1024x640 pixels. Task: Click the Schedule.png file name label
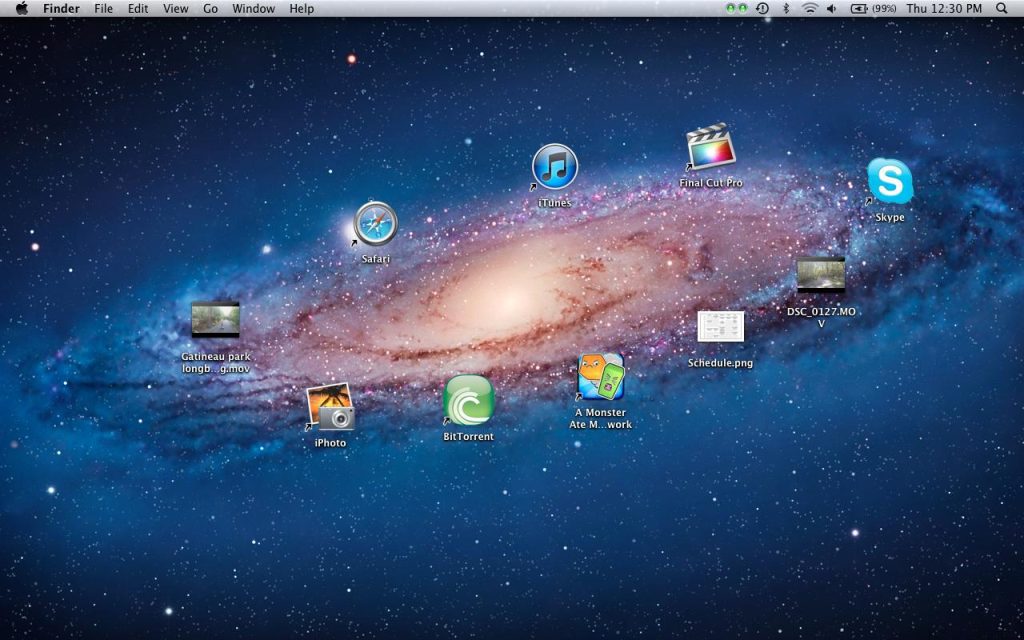720,363
